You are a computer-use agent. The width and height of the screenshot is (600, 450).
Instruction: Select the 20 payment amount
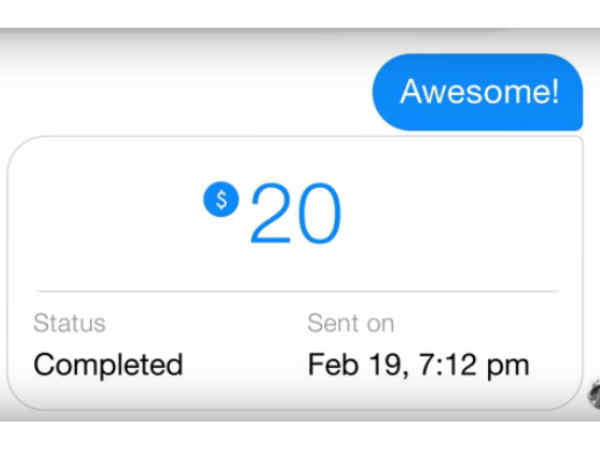295,214
